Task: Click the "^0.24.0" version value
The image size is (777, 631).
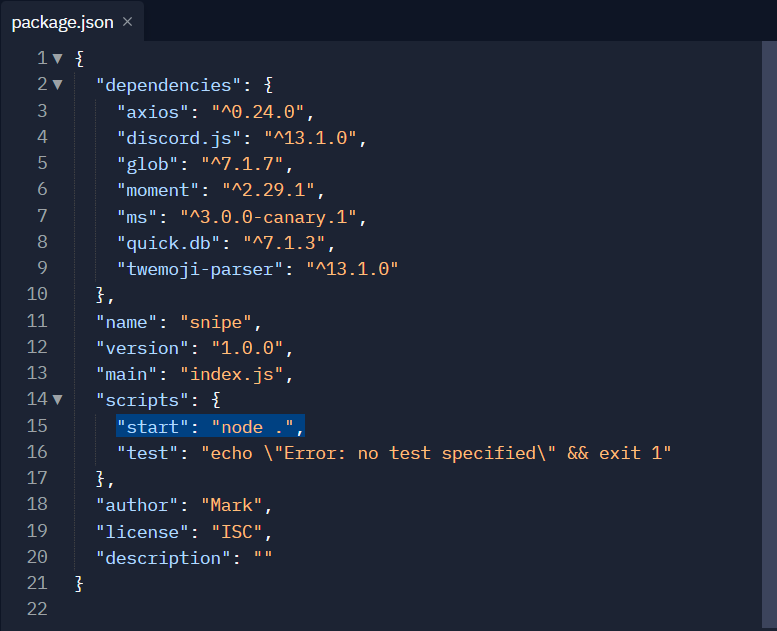Action: pyautogui.click(x=258, y=112)
